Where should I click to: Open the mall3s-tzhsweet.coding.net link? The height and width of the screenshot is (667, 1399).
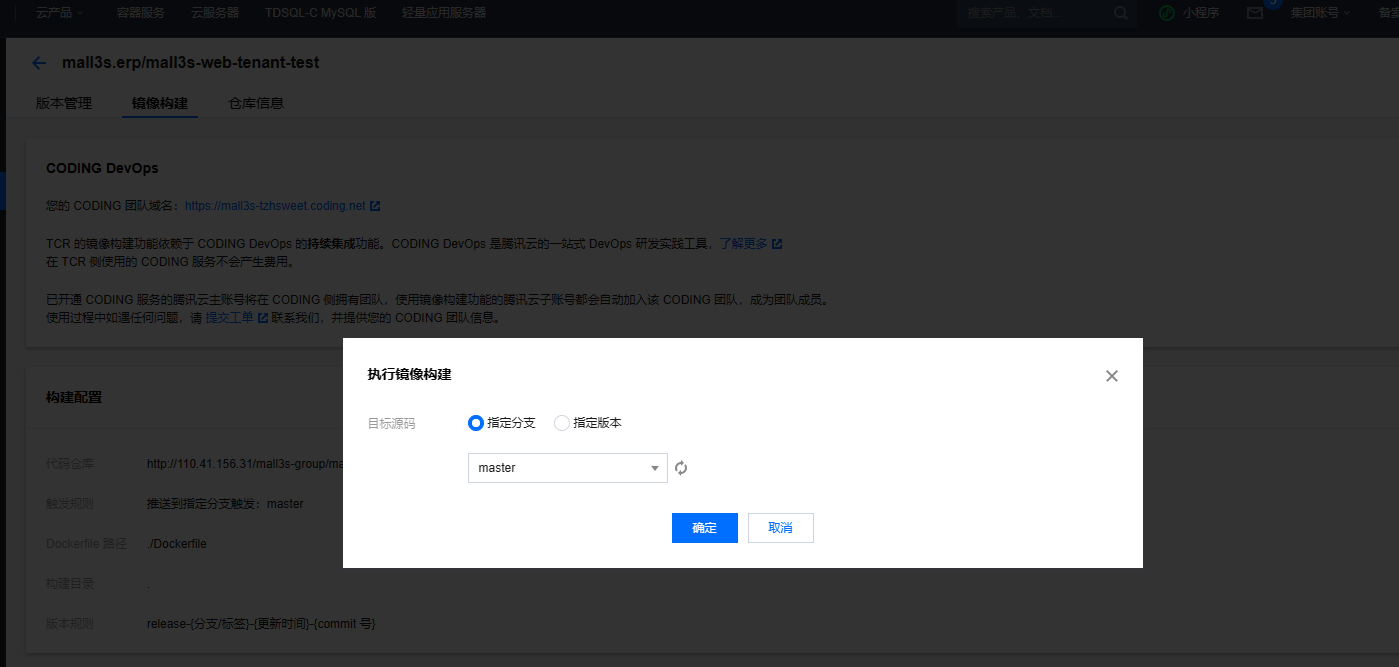275,206
